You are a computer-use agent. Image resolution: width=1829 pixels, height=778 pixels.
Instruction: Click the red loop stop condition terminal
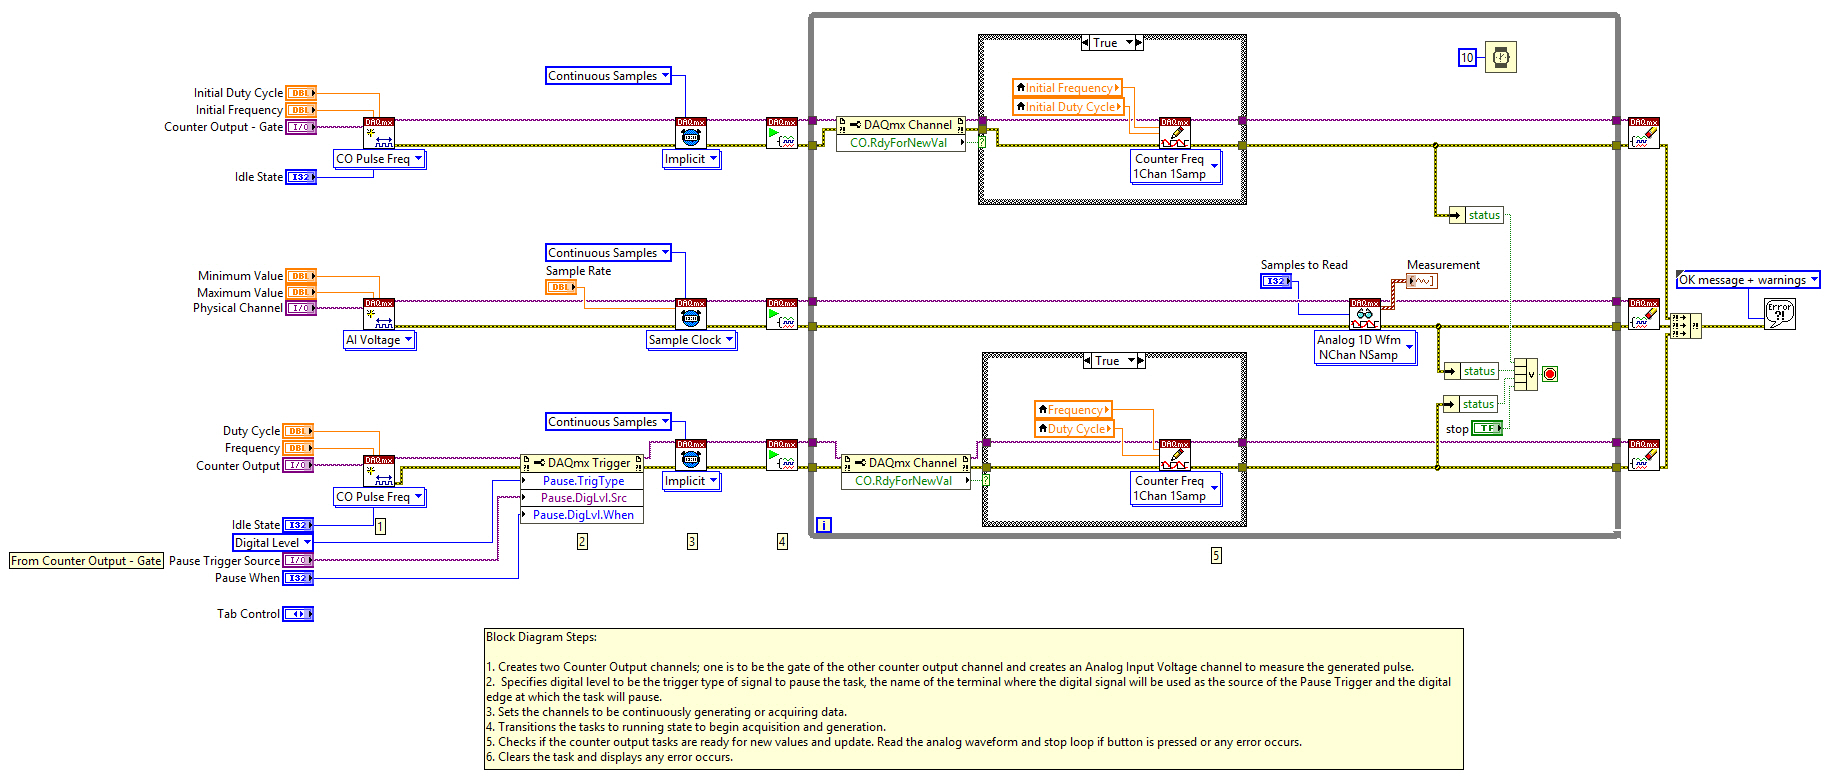(x=1550, y=374)
